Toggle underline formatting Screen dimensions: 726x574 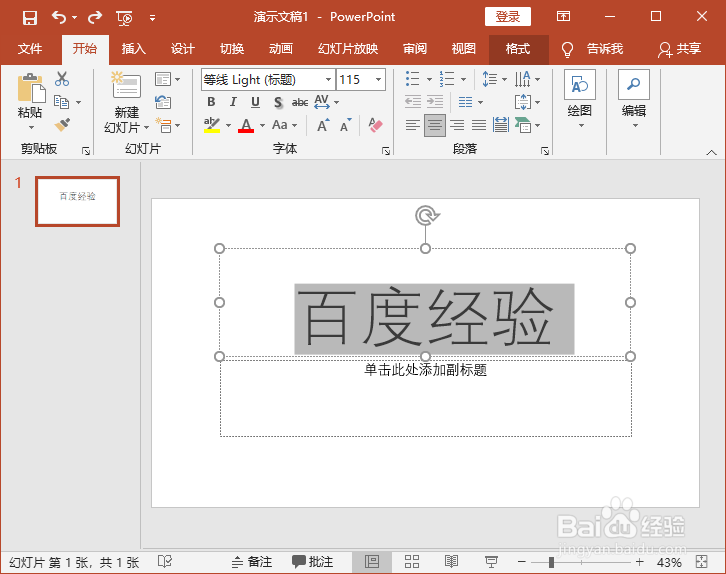coord(255,102)
